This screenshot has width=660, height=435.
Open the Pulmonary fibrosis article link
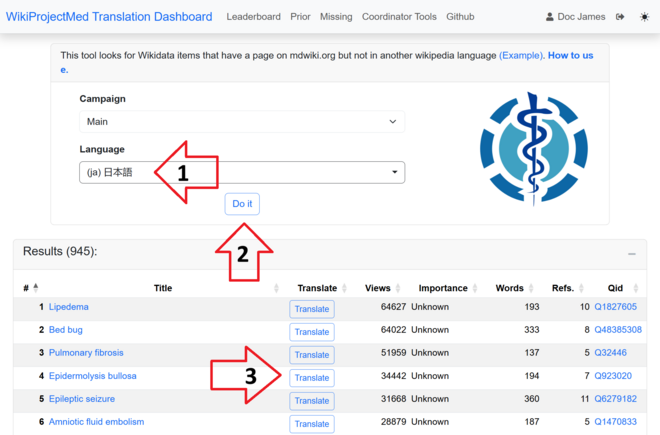click(x=86, y=353)
